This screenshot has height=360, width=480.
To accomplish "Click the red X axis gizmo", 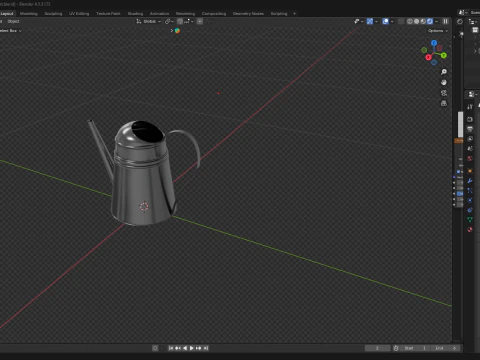I will (x=429, y=57).
